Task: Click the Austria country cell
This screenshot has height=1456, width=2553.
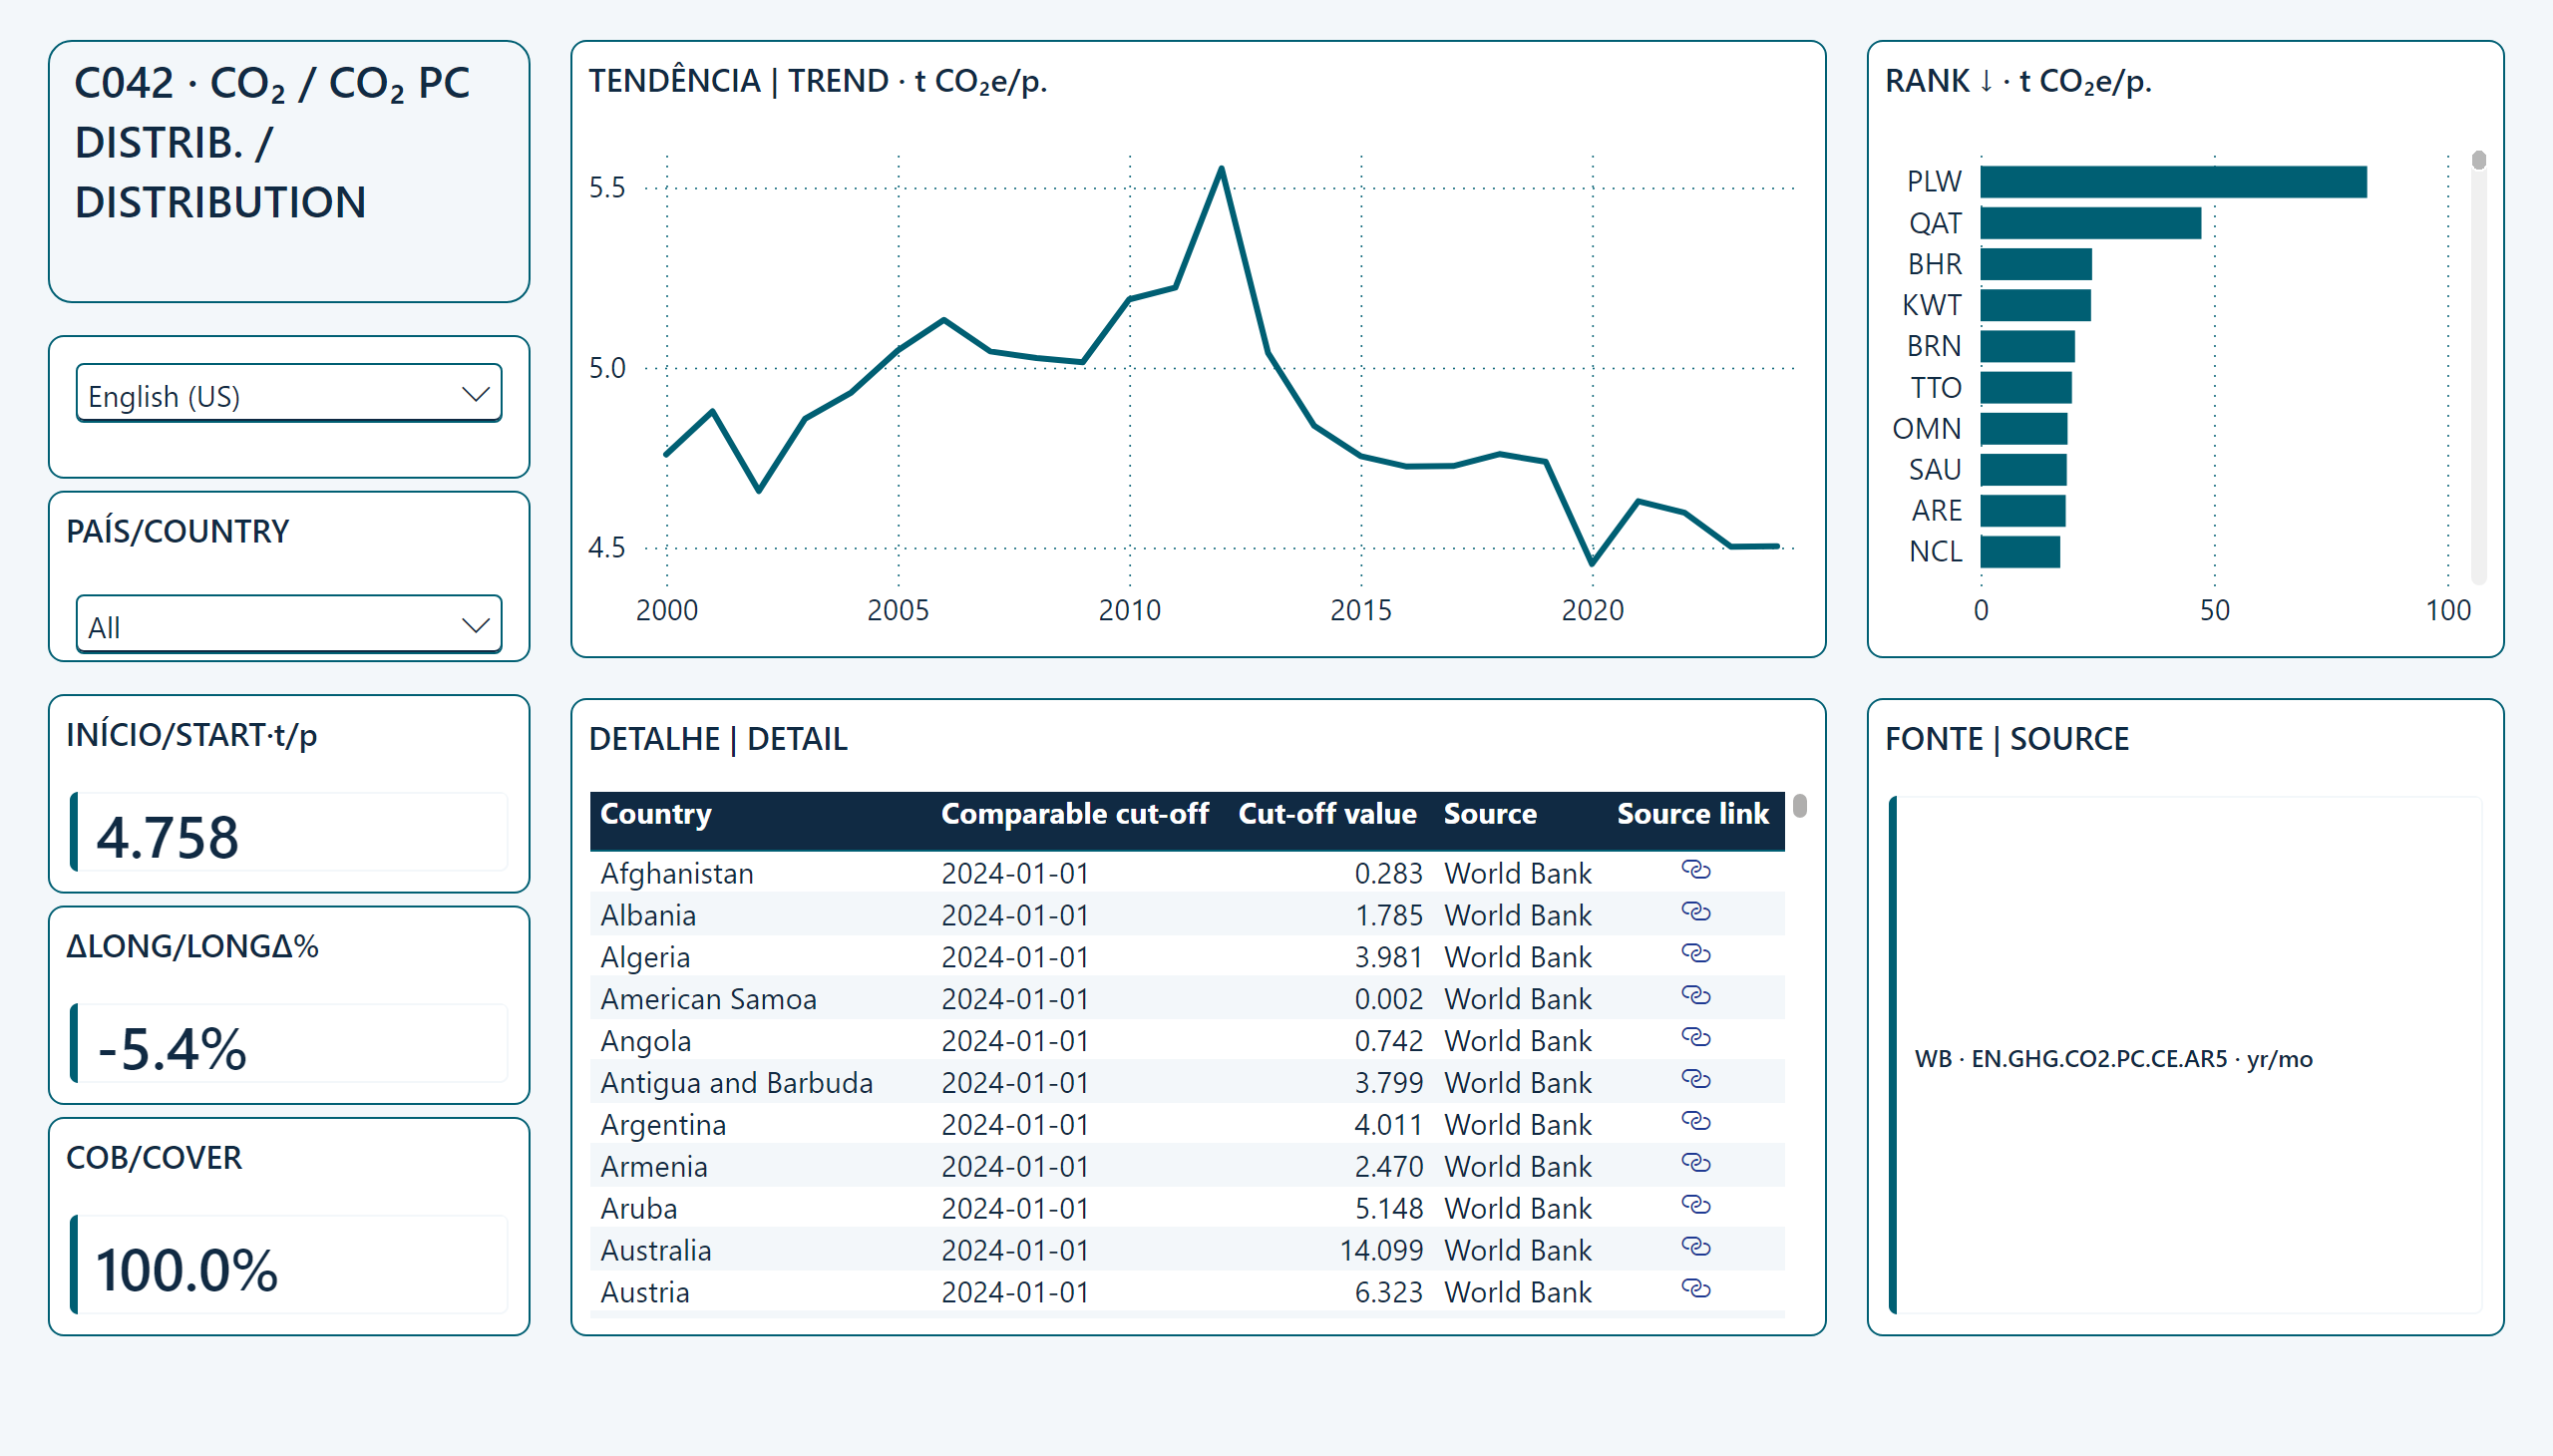Action: coord(645,1293)
